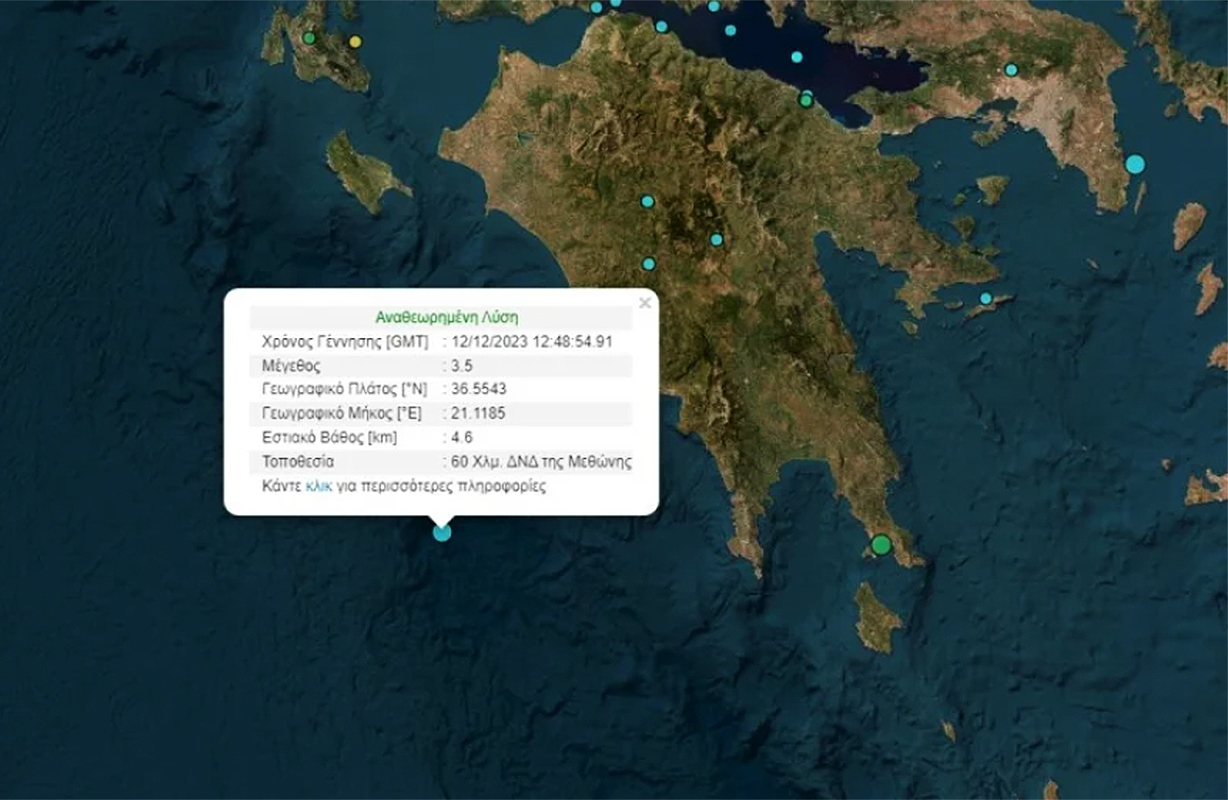Select the easternmost cyan marker in Corinthian Gulf waters
The height and width of the screenshot is (800, 1228).
pos(797,57)
